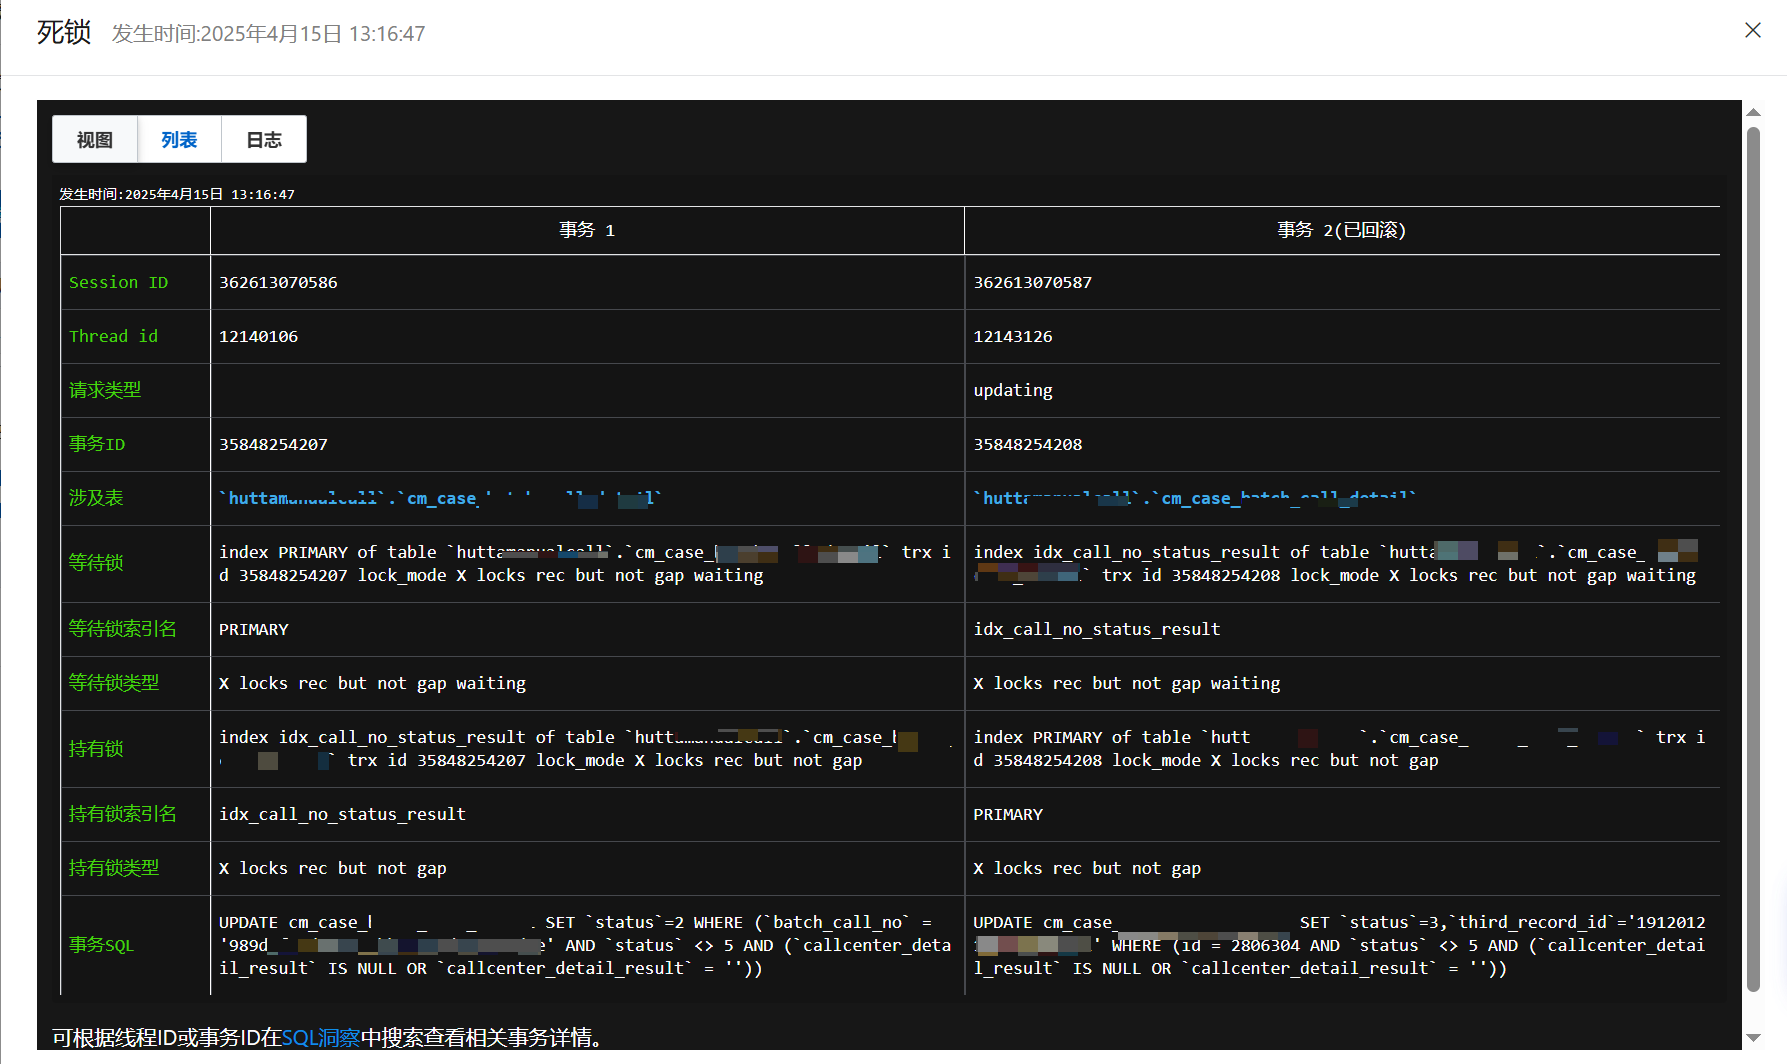
Task: Click the 等待锁 row label
Action: coord(96,564)
